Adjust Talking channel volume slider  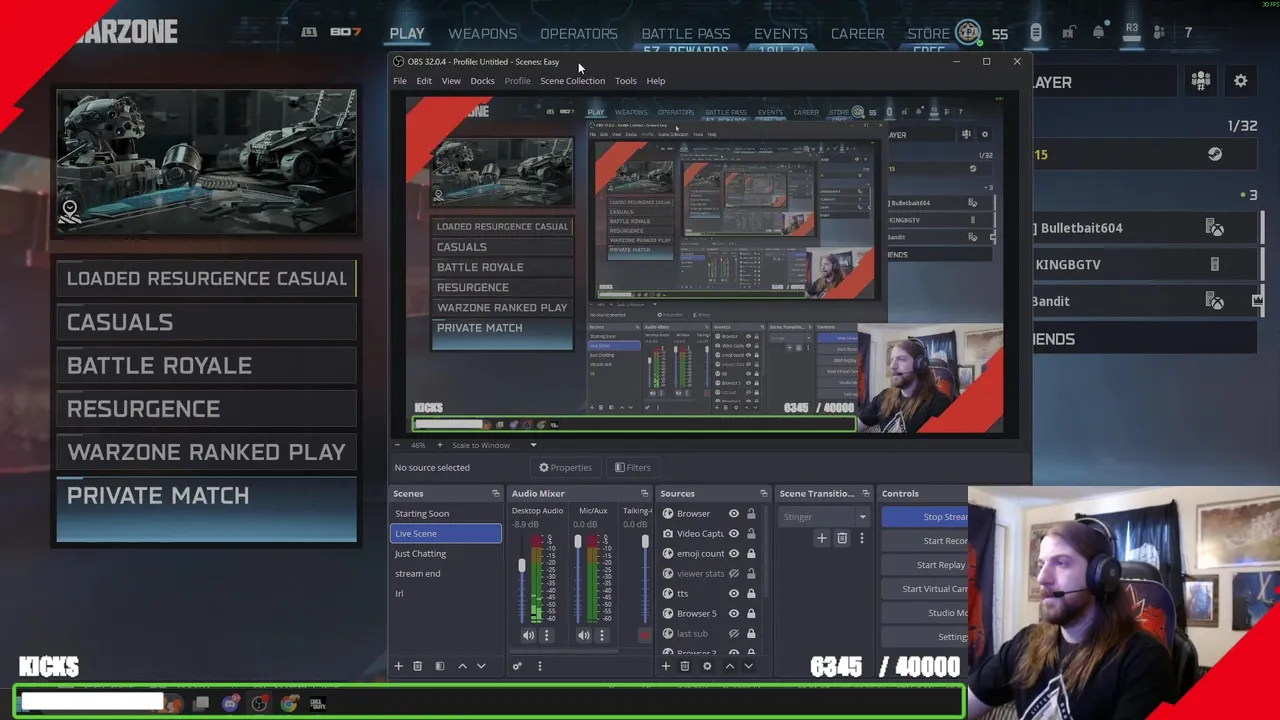tap(644, 543)
